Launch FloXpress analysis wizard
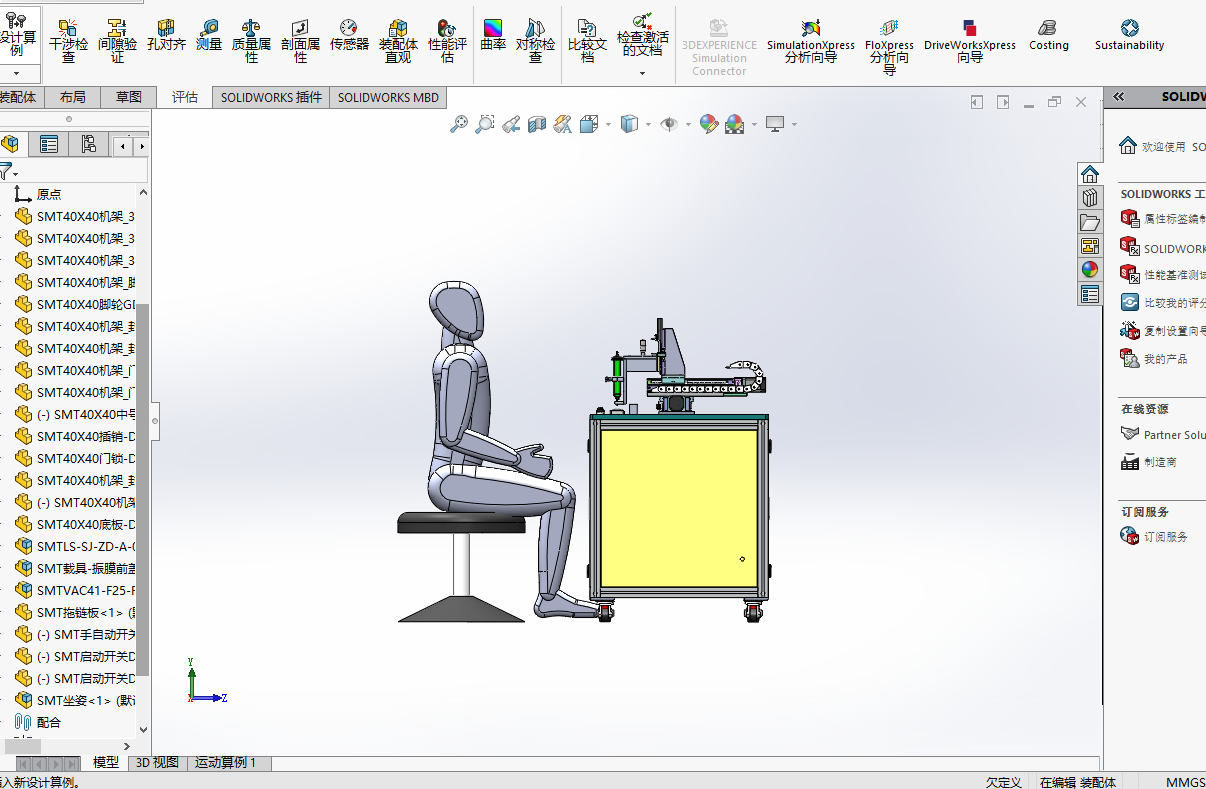 coord(889,47)
